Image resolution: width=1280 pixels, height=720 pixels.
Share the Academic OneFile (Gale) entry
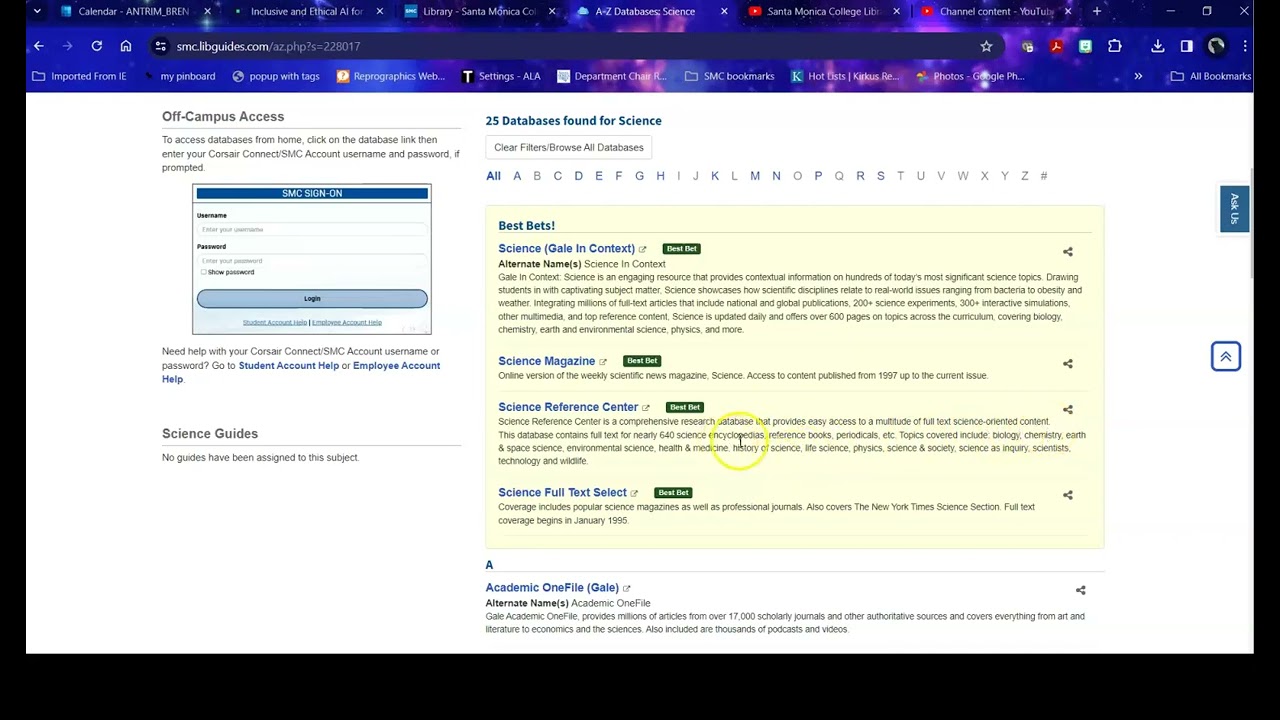coord(1080,591)
